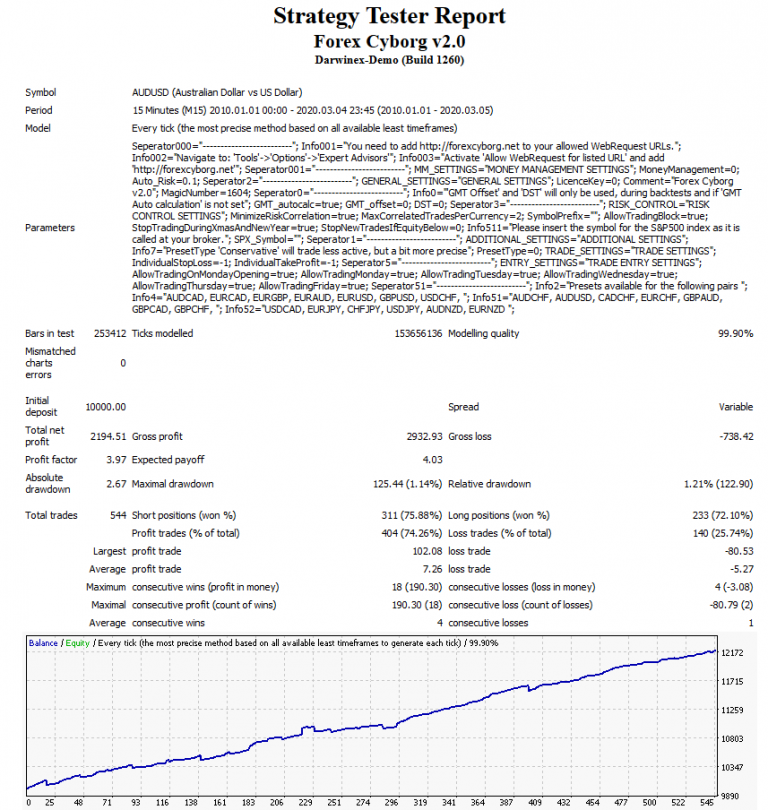The image size is (768, 810).
Task: Click the Gross profit value '2932.93'
Action: [x=425, y=437]
